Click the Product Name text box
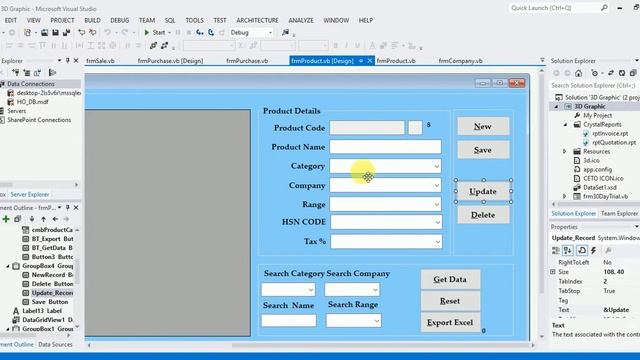The image size is (640, 360). 385,147
